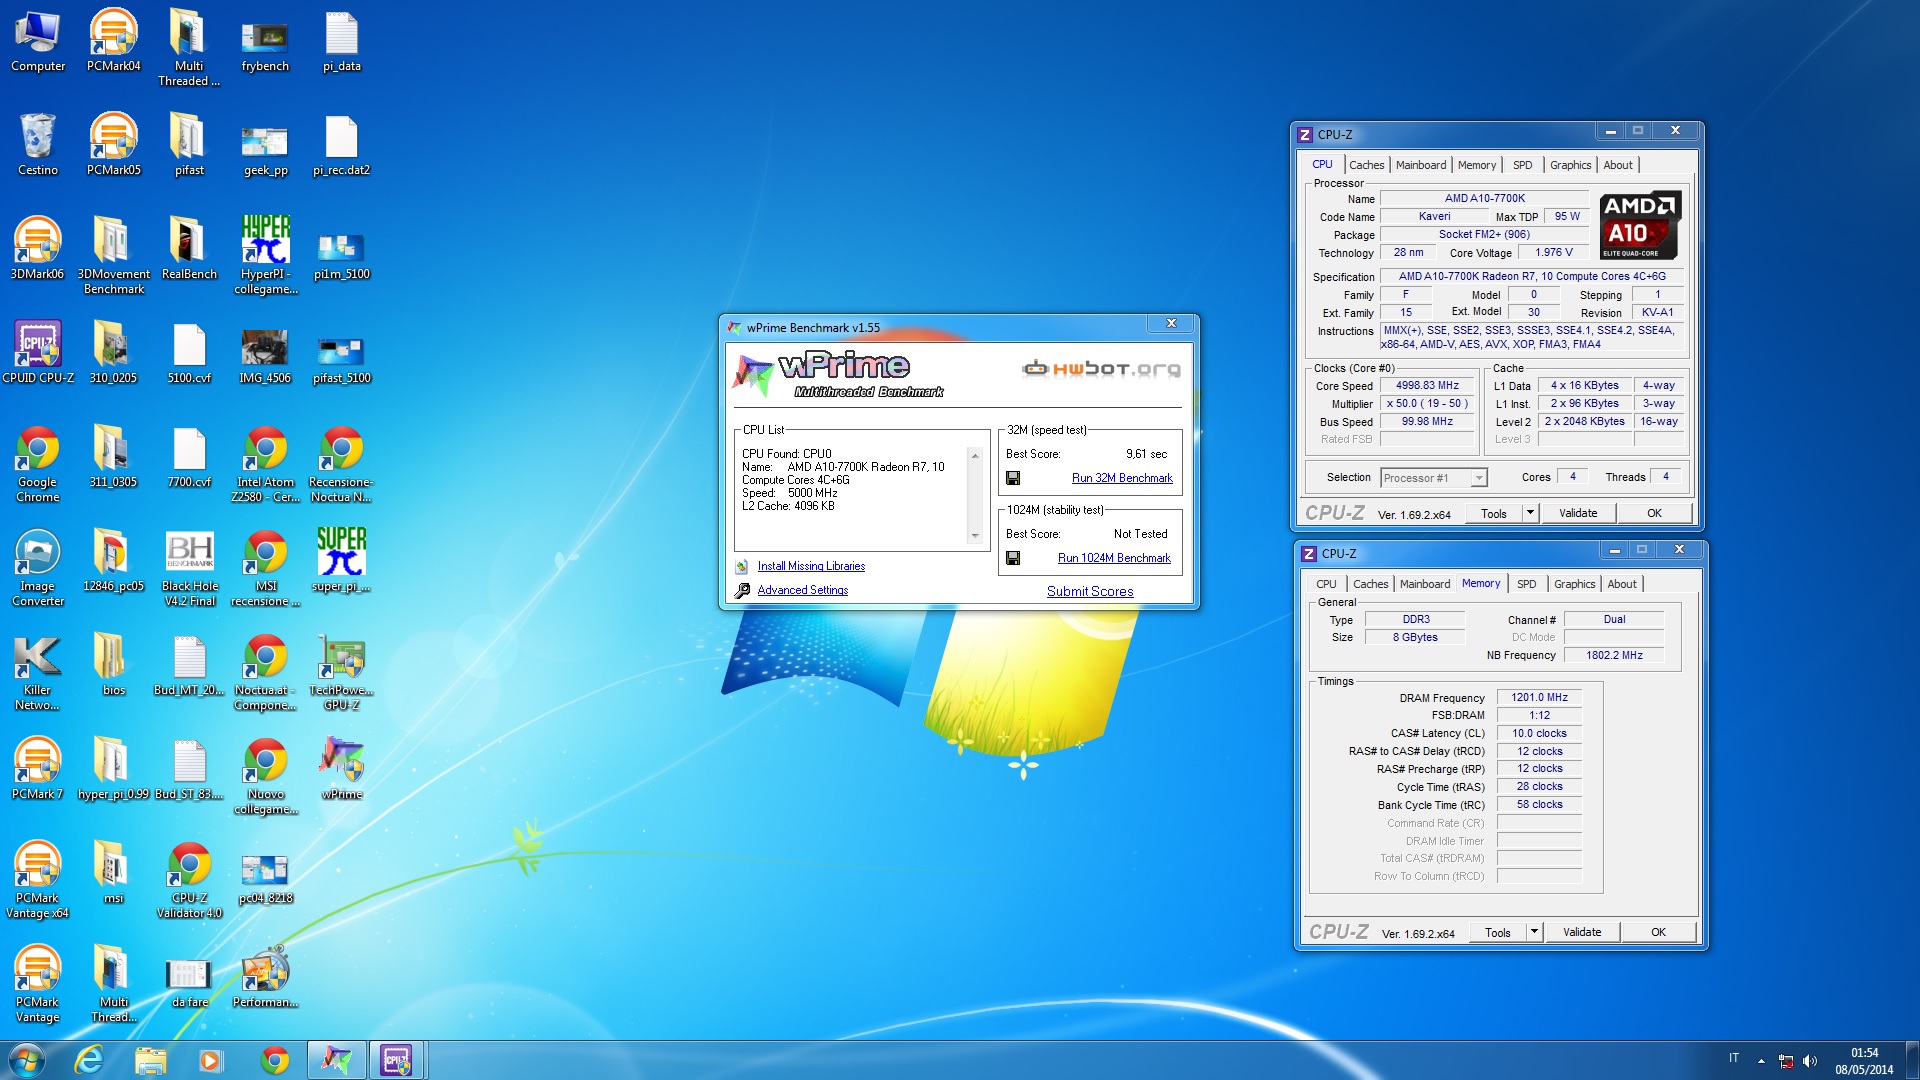Open Windows Media Player from the taskbar

pyautogui.click(x=210, y=1060)
